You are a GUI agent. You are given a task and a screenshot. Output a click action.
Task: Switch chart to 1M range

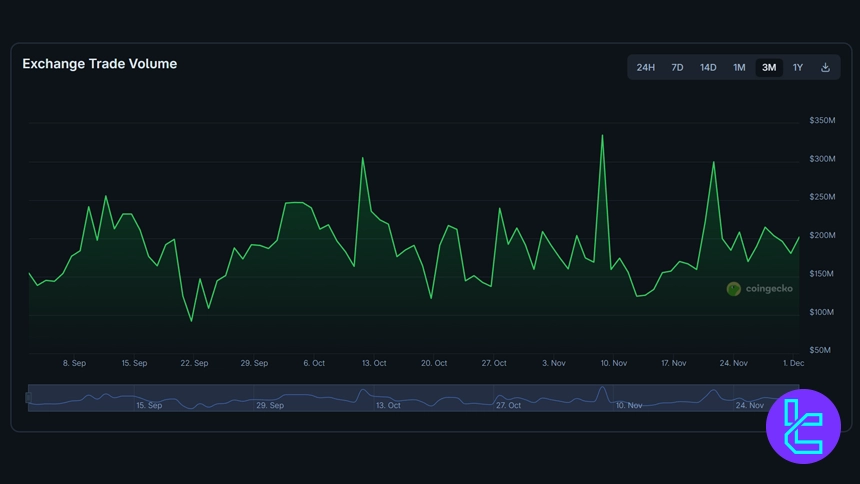(x=739, y=67)
